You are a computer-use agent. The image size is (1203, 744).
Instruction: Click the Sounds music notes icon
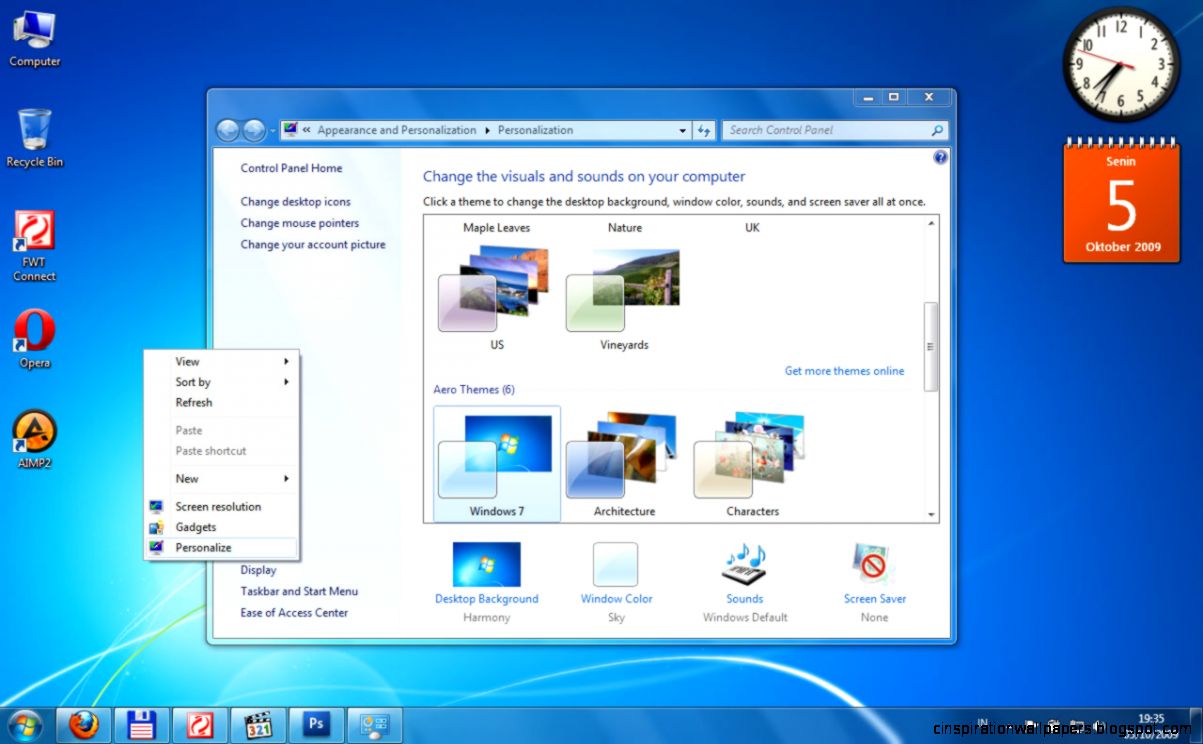pyautogui.click(x=744, y=564)
